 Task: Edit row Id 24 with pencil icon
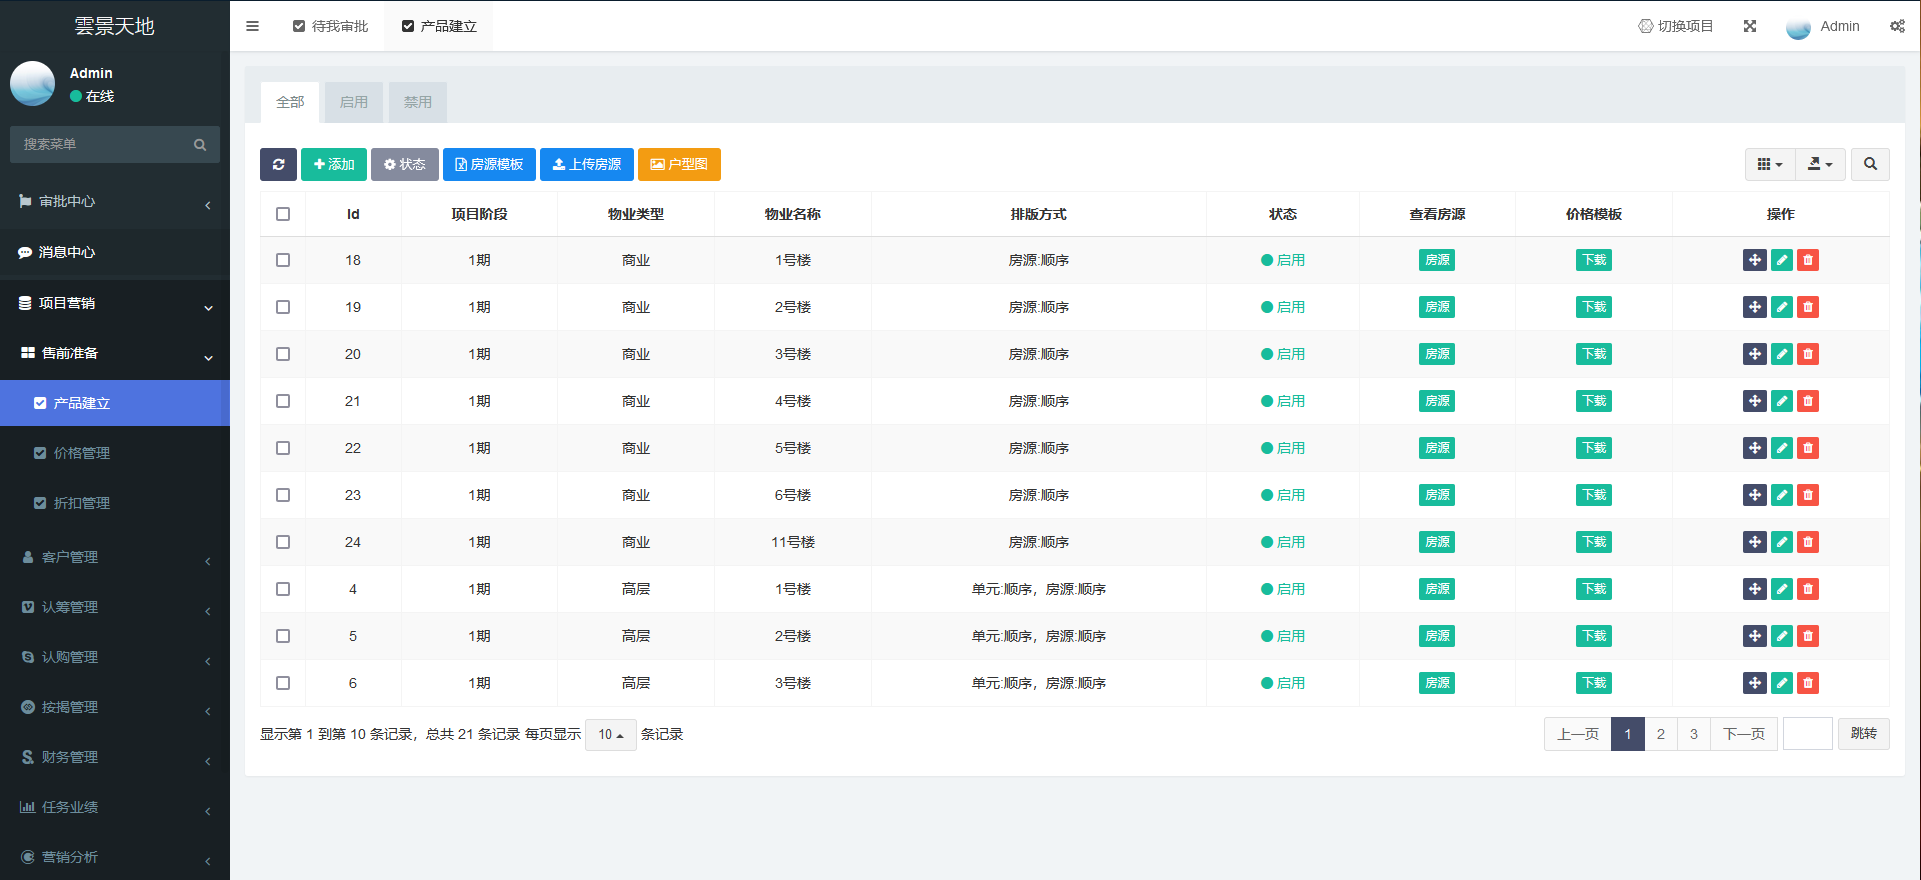[1782, 542]
